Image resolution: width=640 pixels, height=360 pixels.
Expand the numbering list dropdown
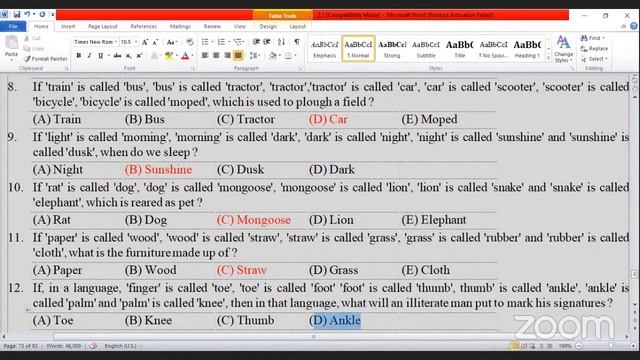tap(229, 42)
